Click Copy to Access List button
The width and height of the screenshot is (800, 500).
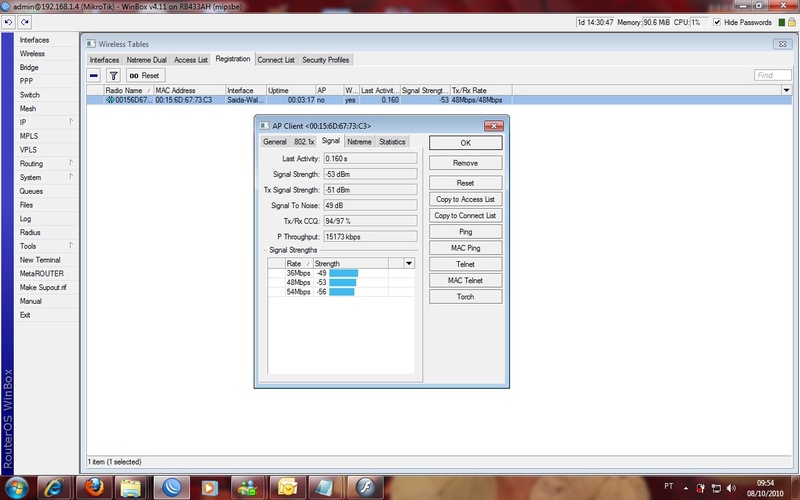465,199
